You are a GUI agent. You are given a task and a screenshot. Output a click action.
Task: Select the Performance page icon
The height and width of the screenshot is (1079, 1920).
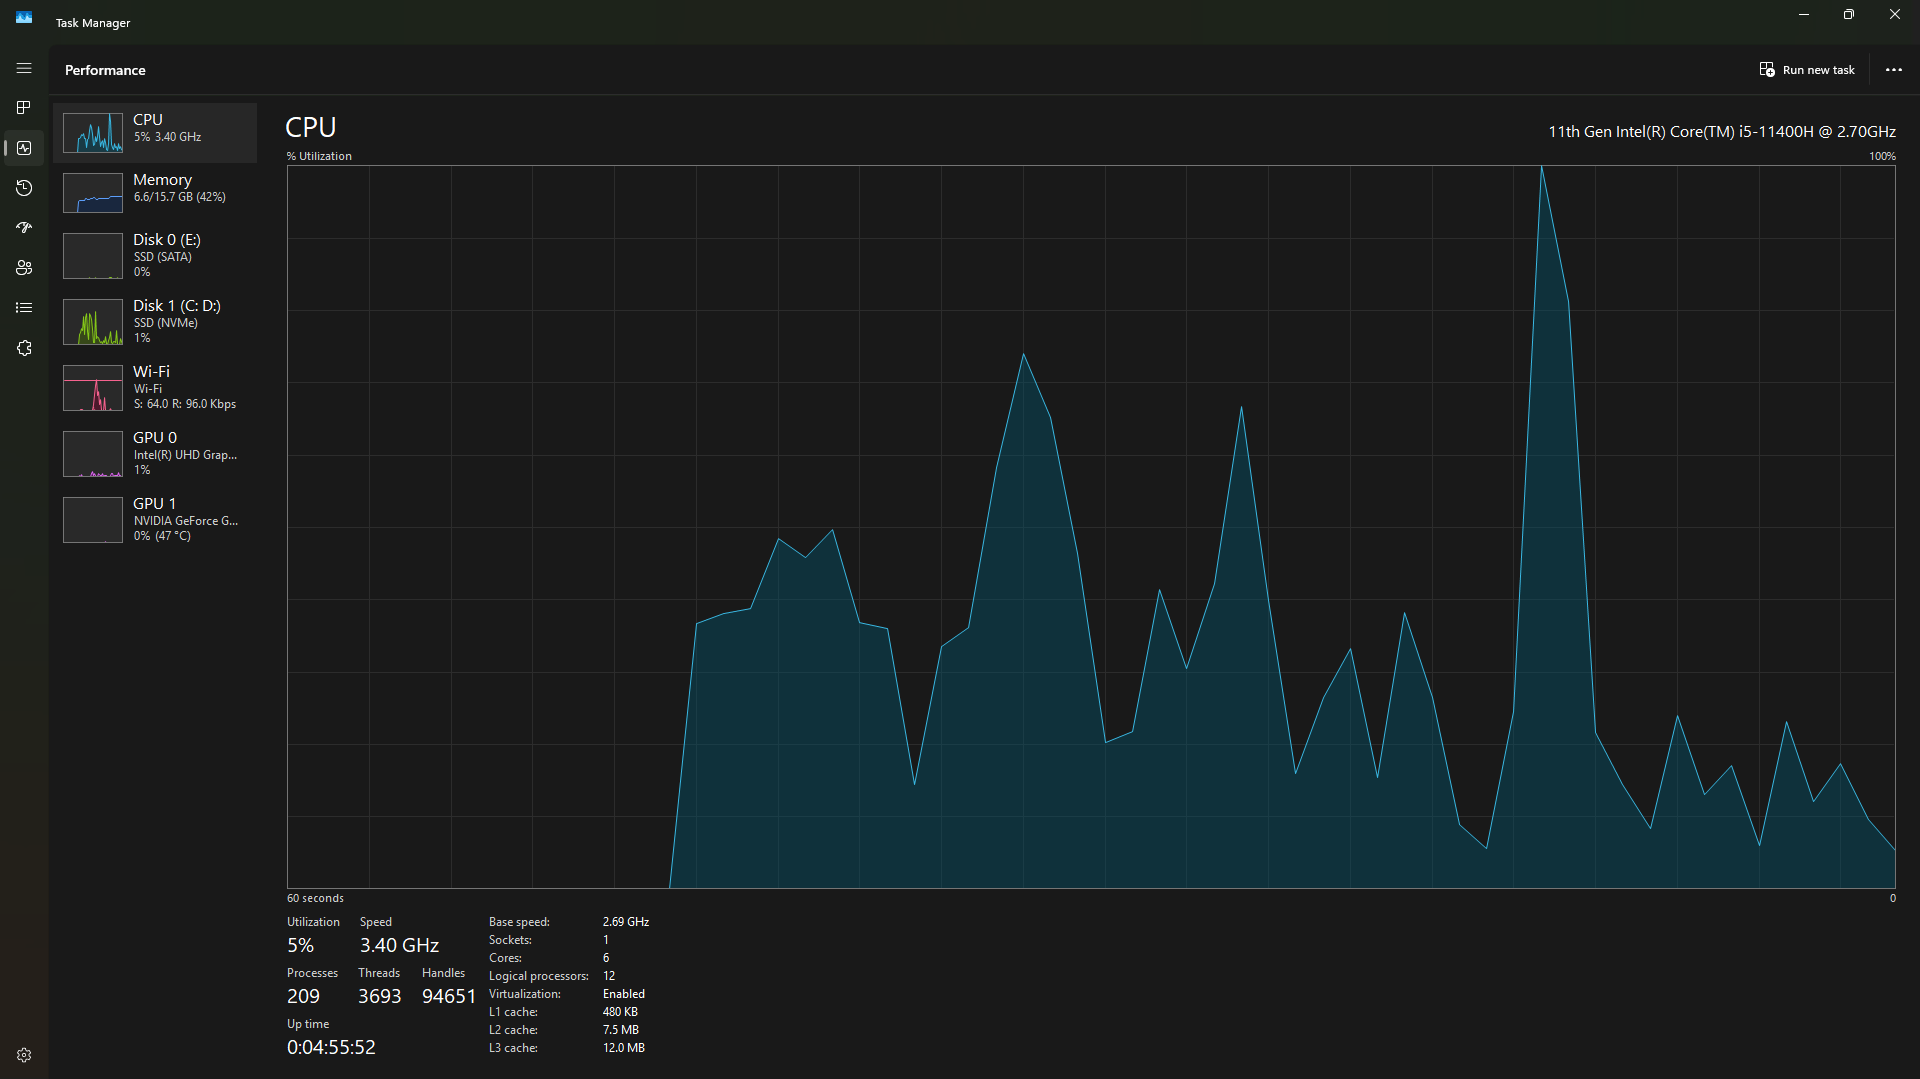point(24,148)
